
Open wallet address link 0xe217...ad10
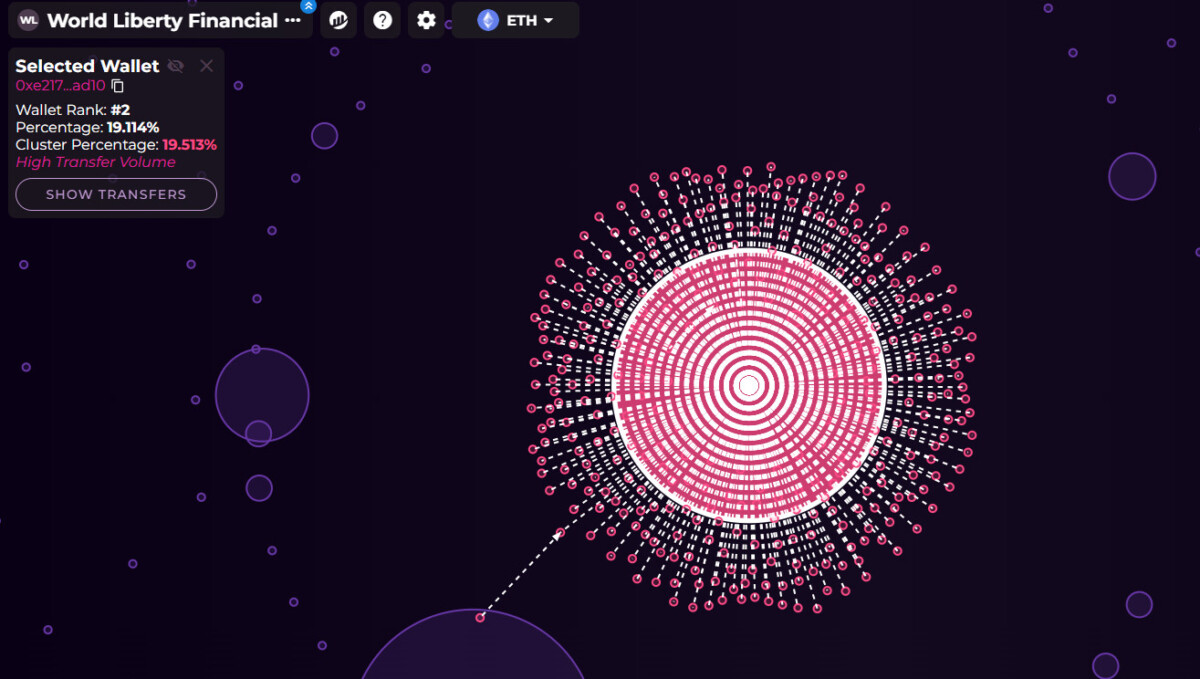[x=60, y=86]
